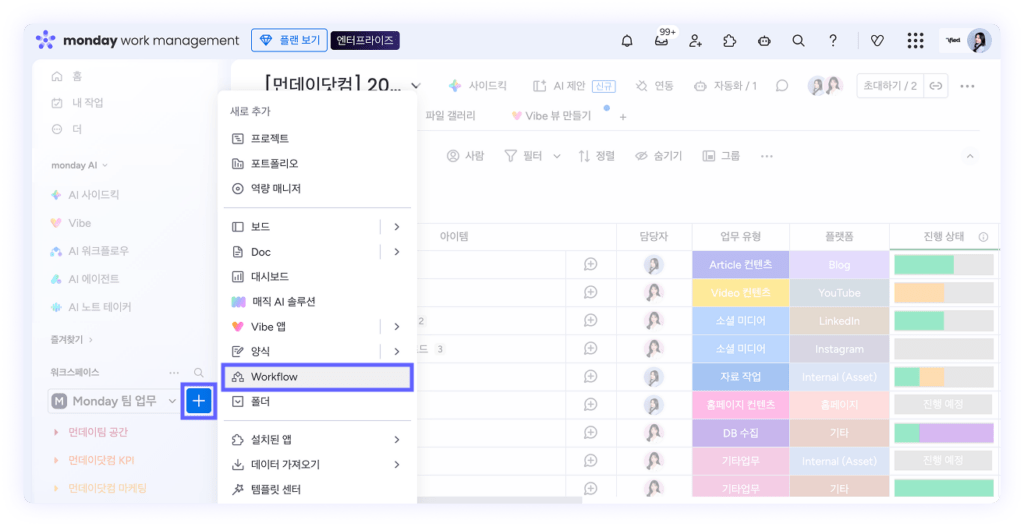The image size is (1024, 527).
Task: Click the invite members icon
Action: pos(695,41)
